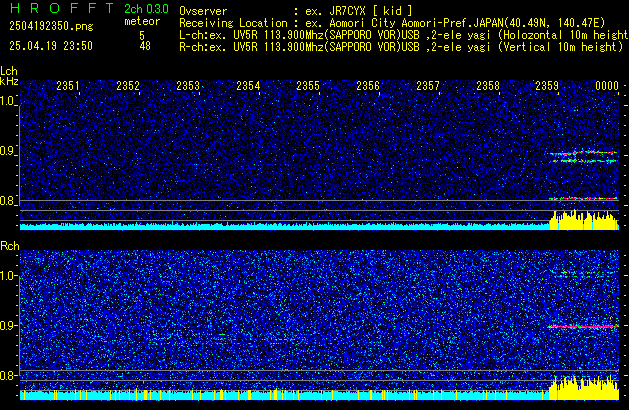Viewport: 629px width, 410px height.
Task: Click the 0000 time marker
Action: [x=607, y=86]
